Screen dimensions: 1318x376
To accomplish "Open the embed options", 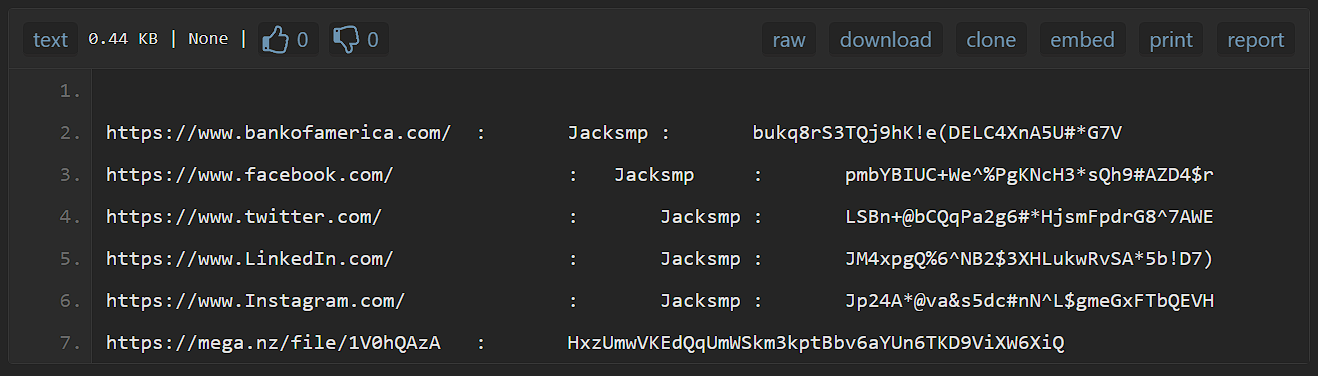I will 1082,40.
